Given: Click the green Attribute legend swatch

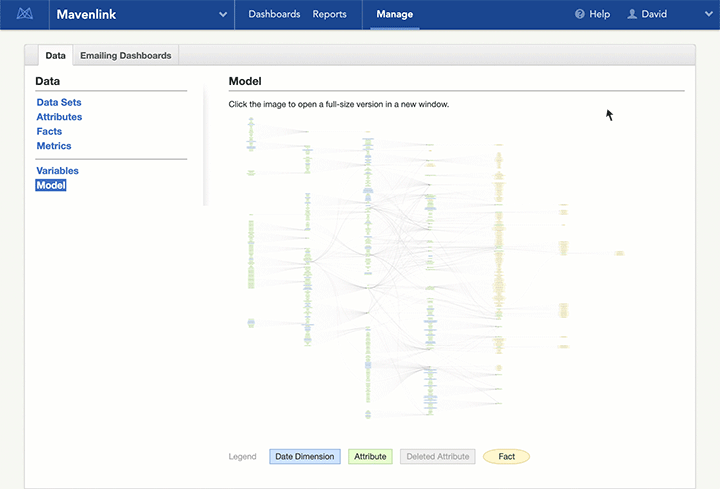Looking at the screenshot, I should (370, 456).
